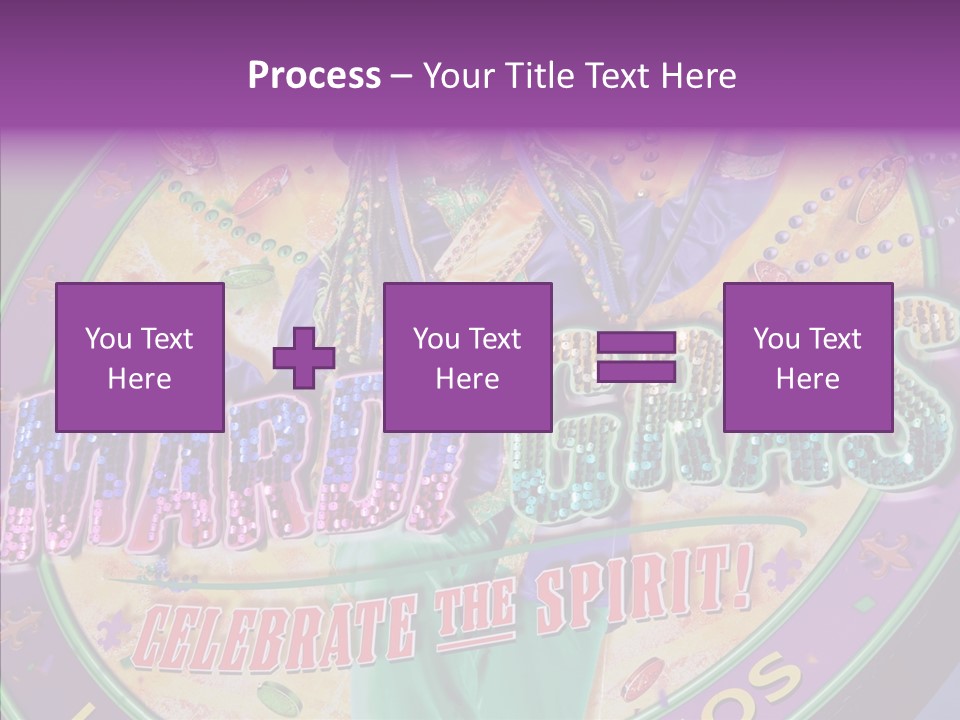The image size is (960, 720).
Task: Select the right 'You Text Here' box
Action: click(807, 357)
